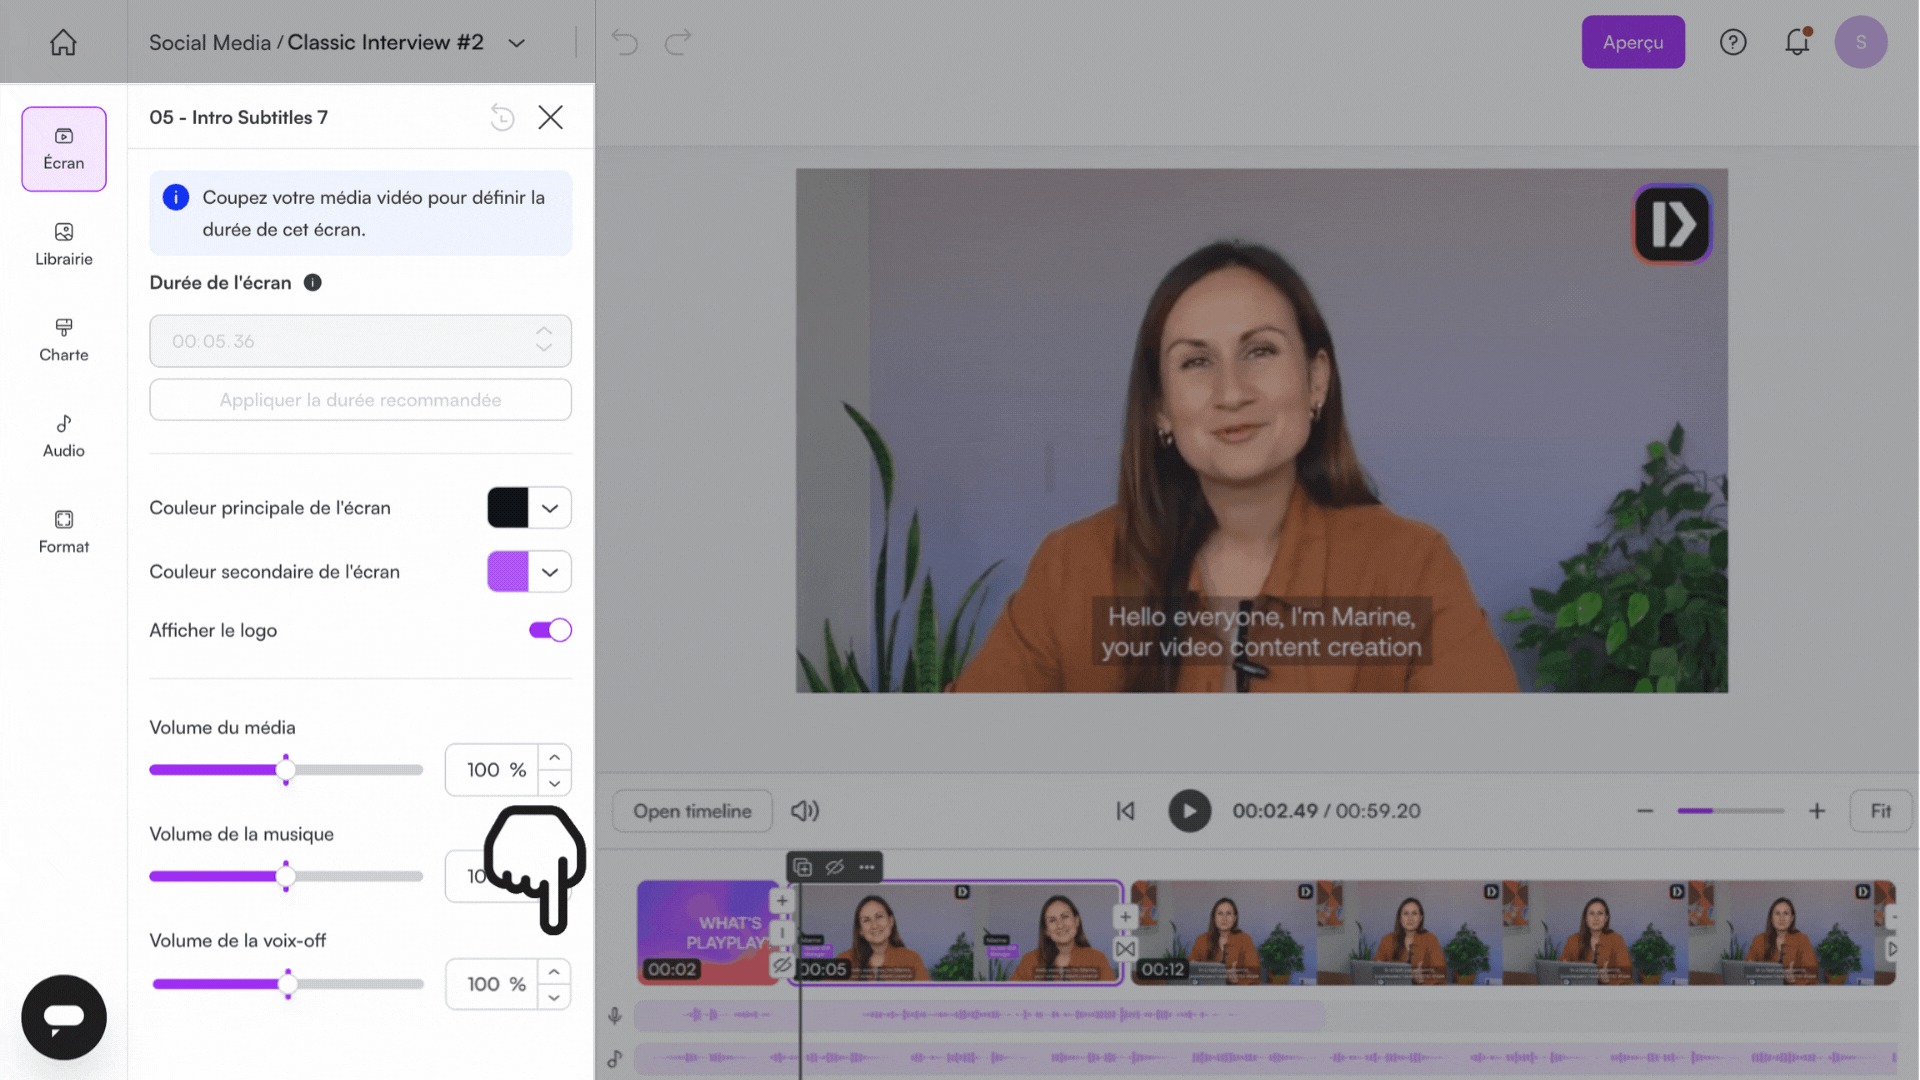
Task: Expand the project name dropdown chevron
Action: click(516, 43)
